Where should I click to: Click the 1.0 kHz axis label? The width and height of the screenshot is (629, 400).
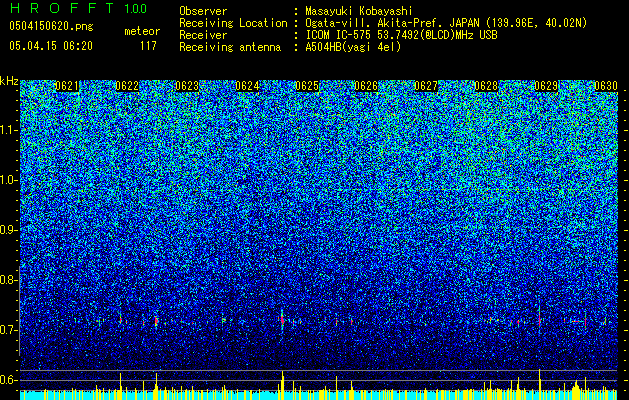click(x=9, y=180)
